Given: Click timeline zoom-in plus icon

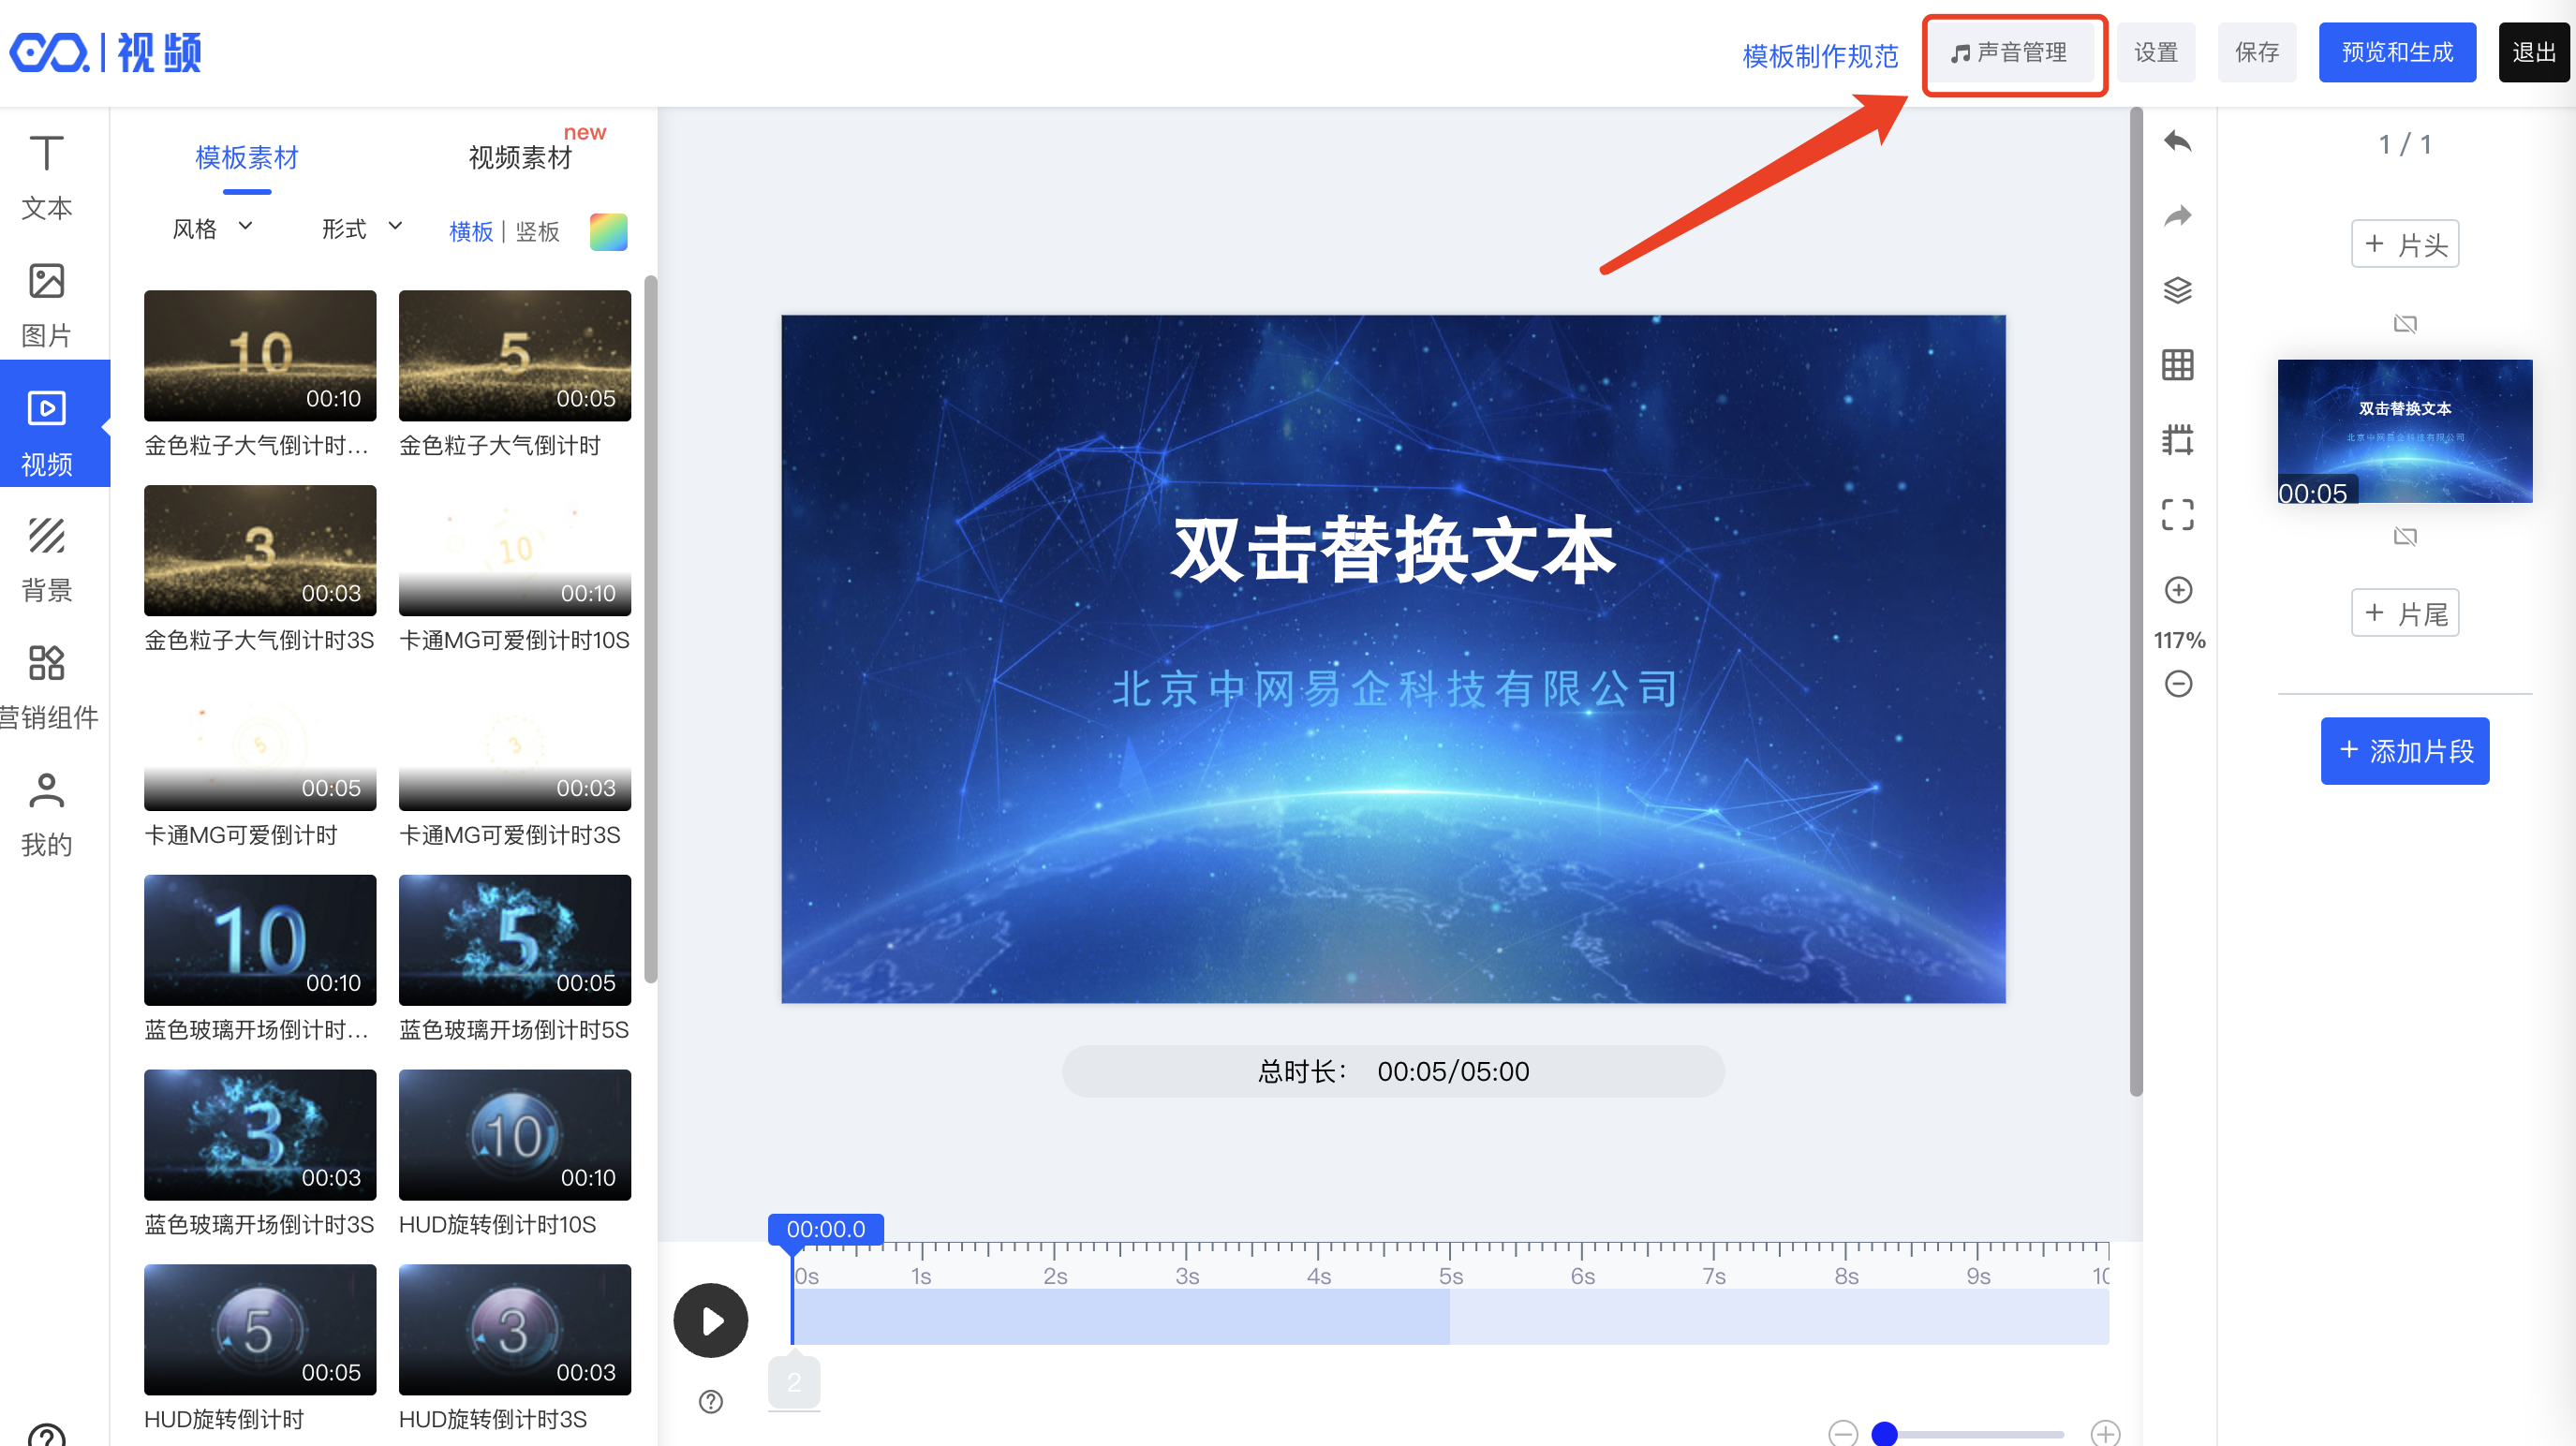Looking at the screenshot, I should [x=2105, y=1433].
